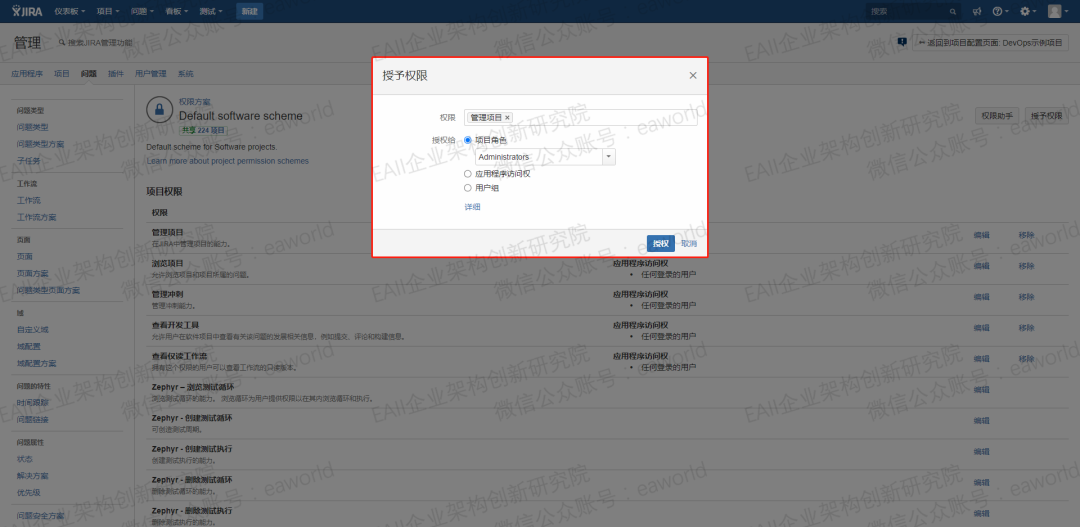The width and height of the screenshot is (1080, 527).
Task: Click 编辑 in the Zephyr - 创建测试循环 row
Action: click(982, 421)
